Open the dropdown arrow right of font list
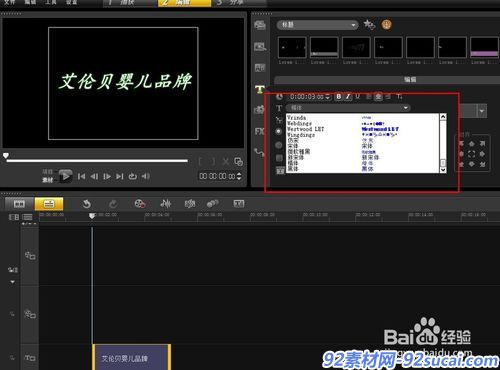Screen dimensions: 500x370 [x=482, y=111]
